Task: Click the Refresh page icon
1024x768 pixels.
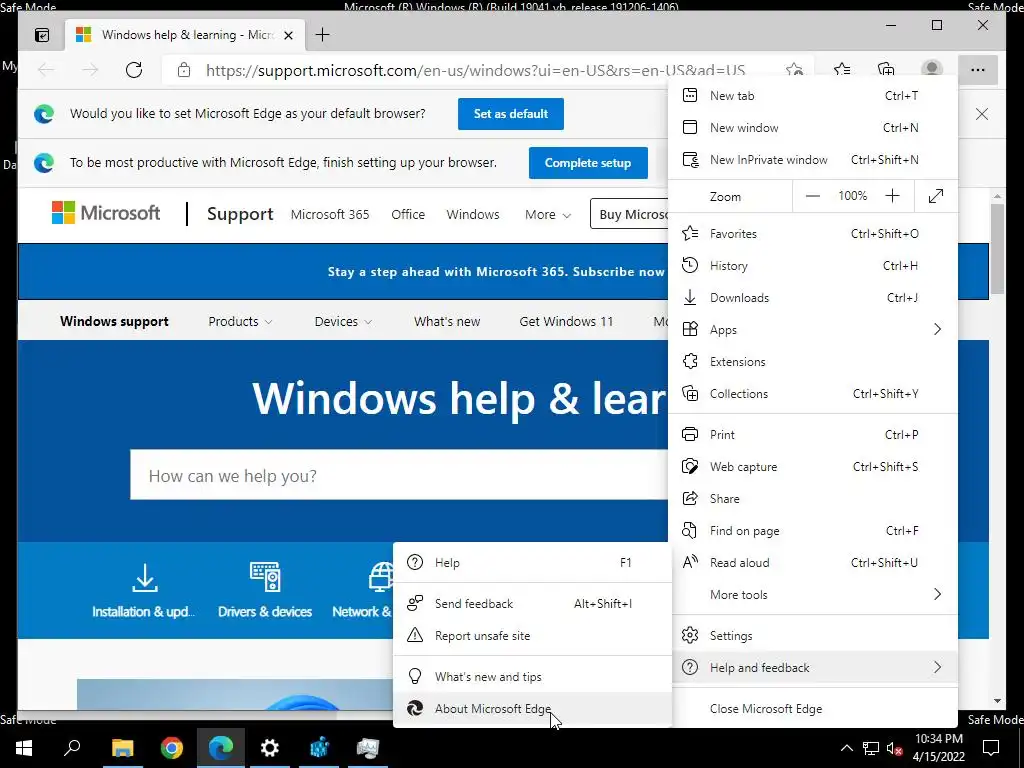Action: [x=134, y=70]
